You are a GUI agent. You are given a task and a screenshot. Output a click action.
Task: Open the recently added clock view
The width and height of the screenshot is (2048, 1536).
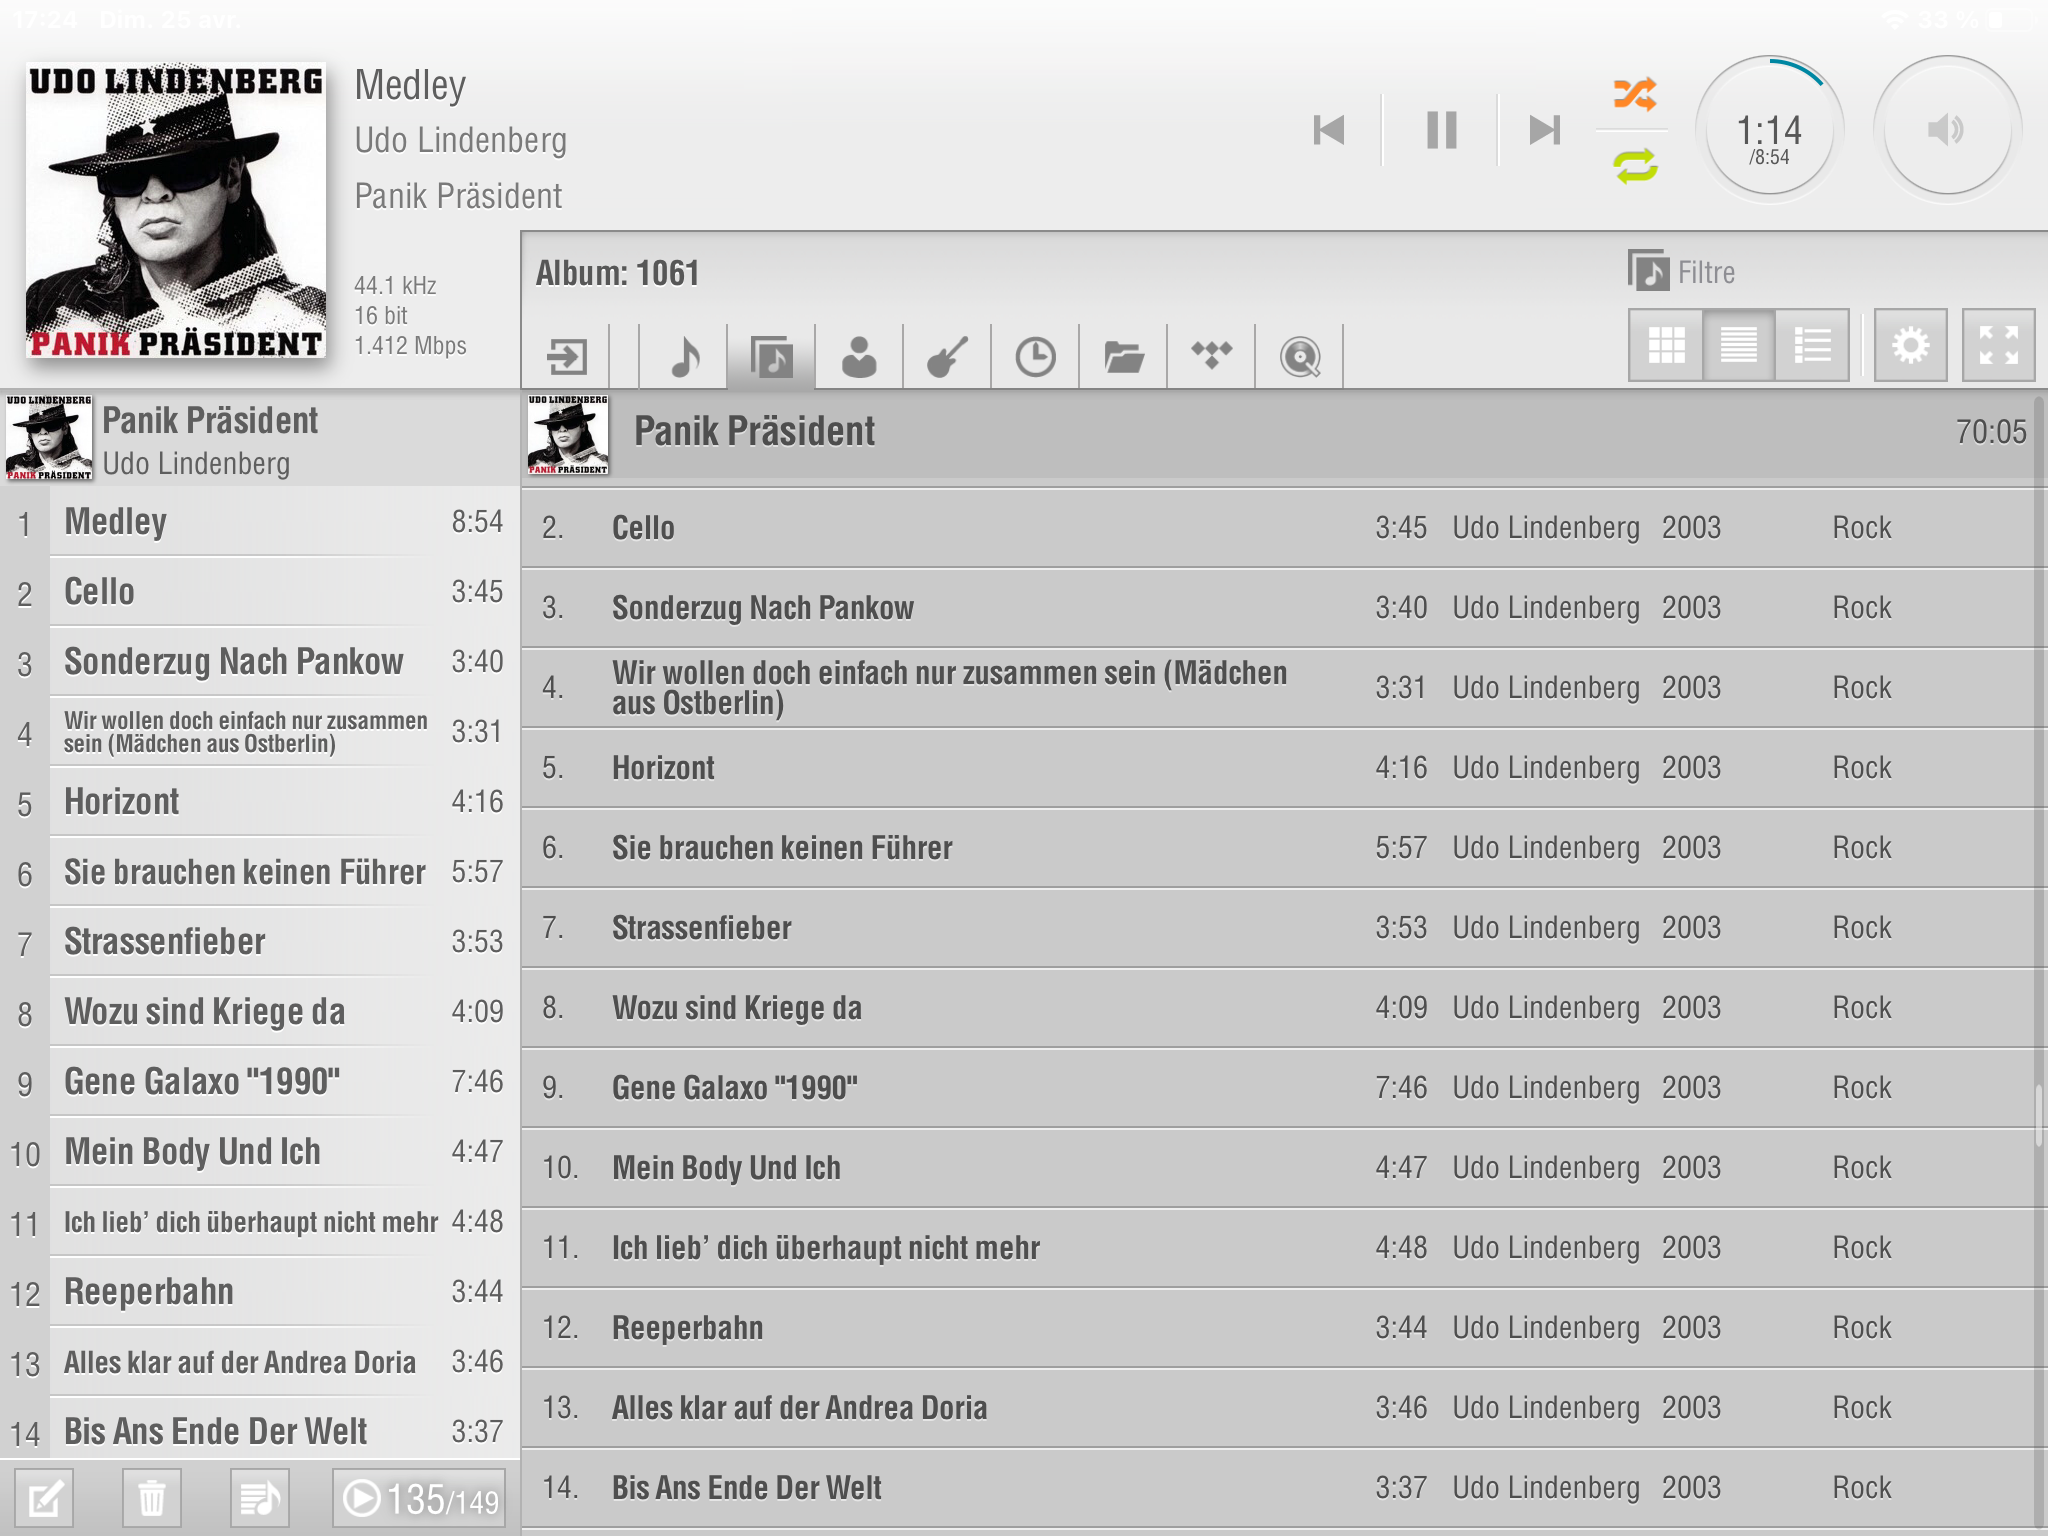click(x=1035, y=356)
